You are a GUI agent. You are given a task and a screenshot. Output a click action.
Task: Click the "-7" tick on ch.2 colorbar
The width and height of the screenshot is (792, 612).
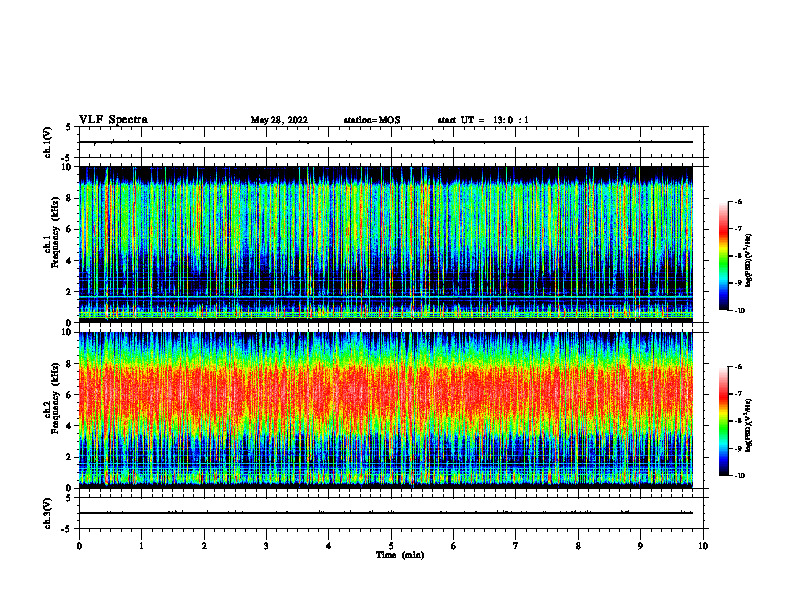click(x=738, y=394)
